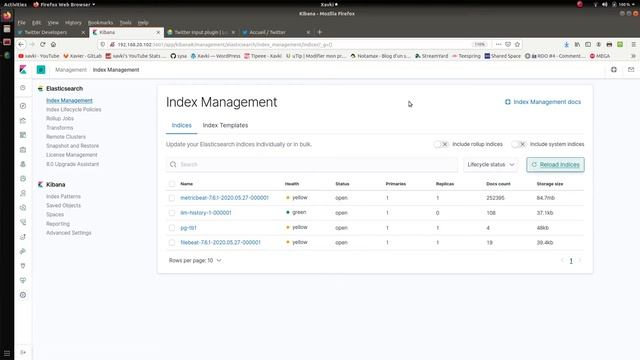
Task: Open Kibana newsfeed mail icon
Action: [x=631, y=70]
